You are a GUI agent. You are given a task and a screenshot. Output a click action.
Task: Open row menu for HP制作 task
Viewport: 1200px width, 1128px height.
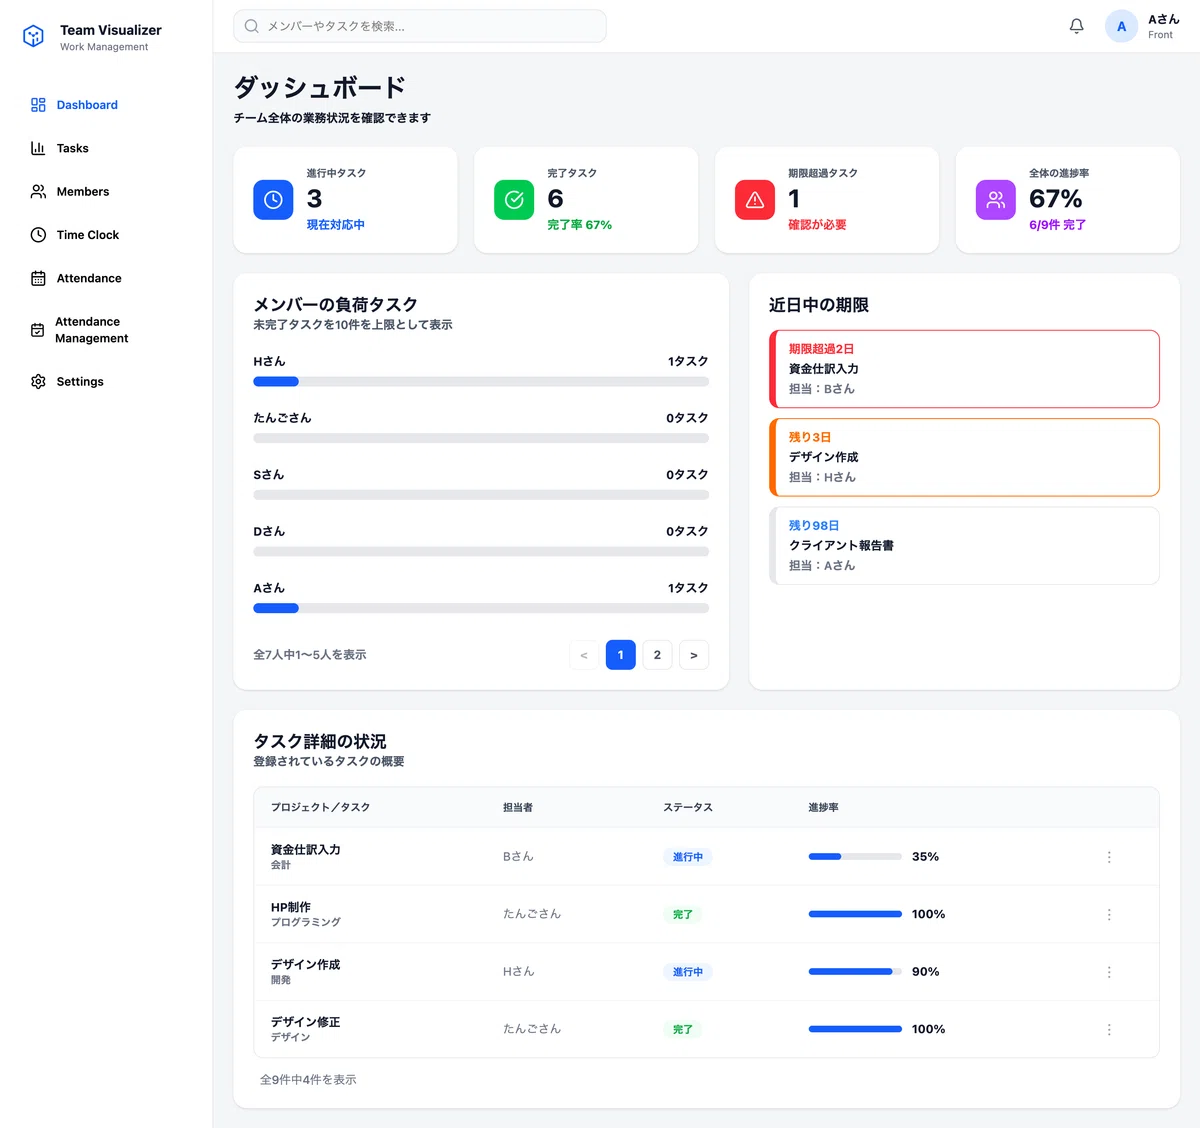coord(1109,915)
